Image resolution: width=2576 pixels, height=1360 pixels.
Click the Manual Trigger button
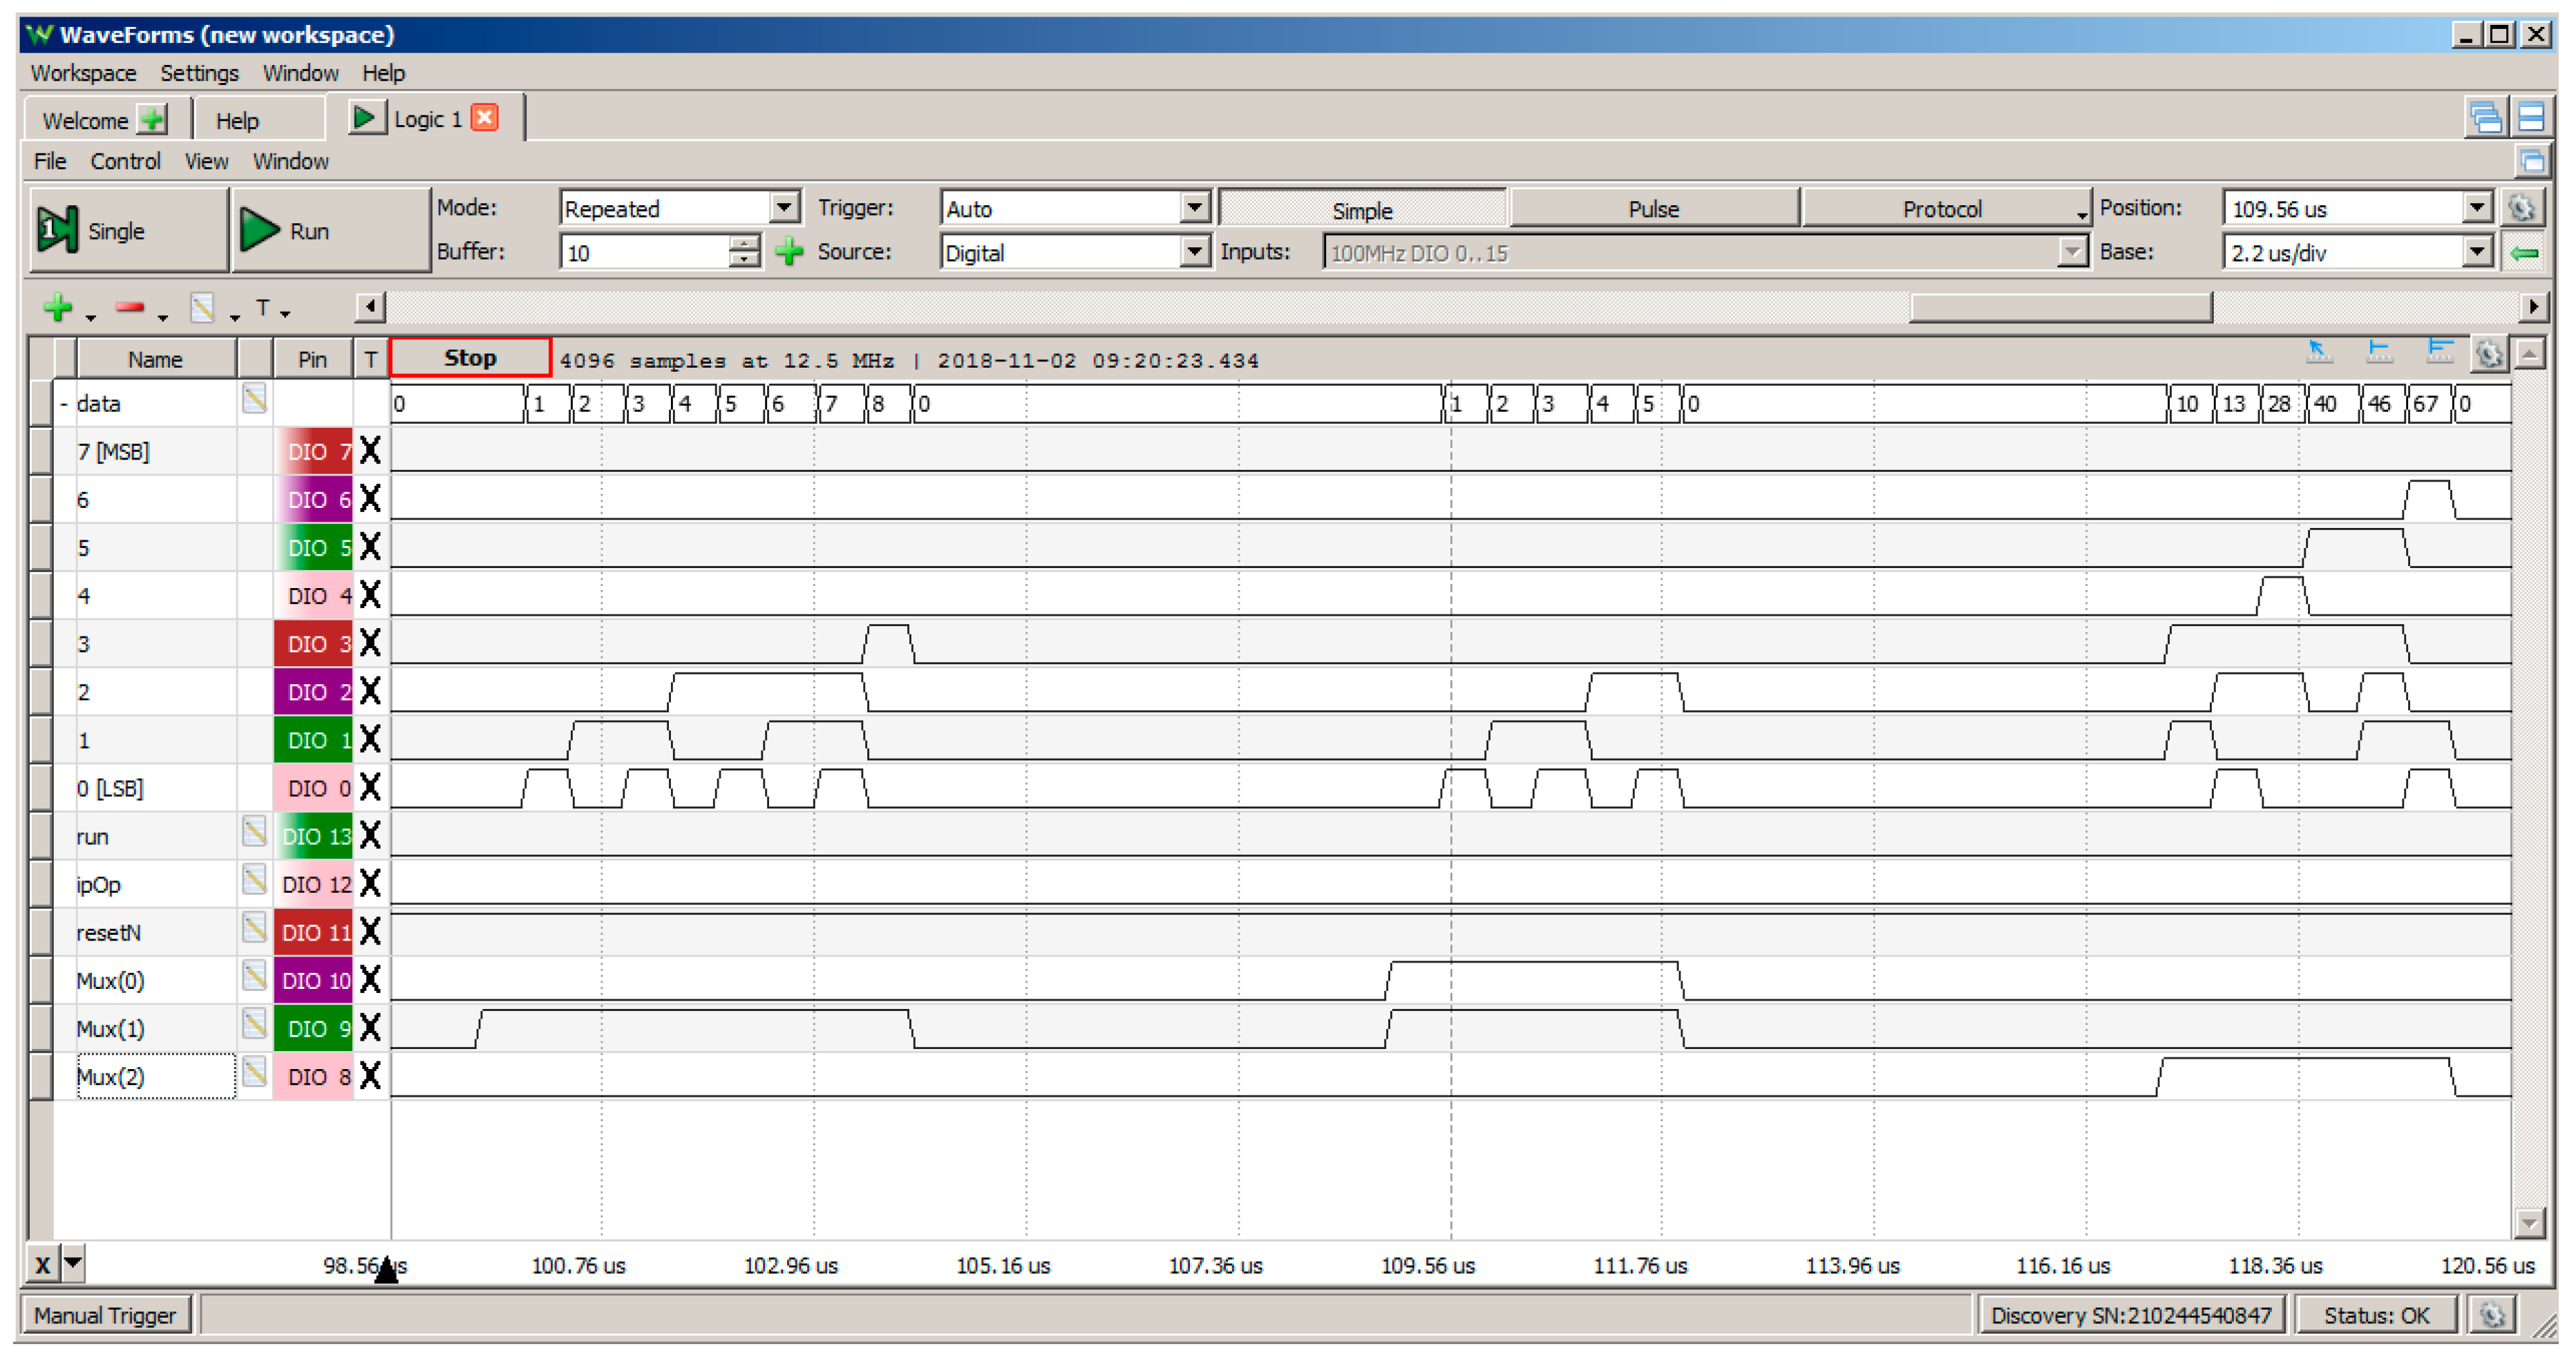coord(105,1315)
